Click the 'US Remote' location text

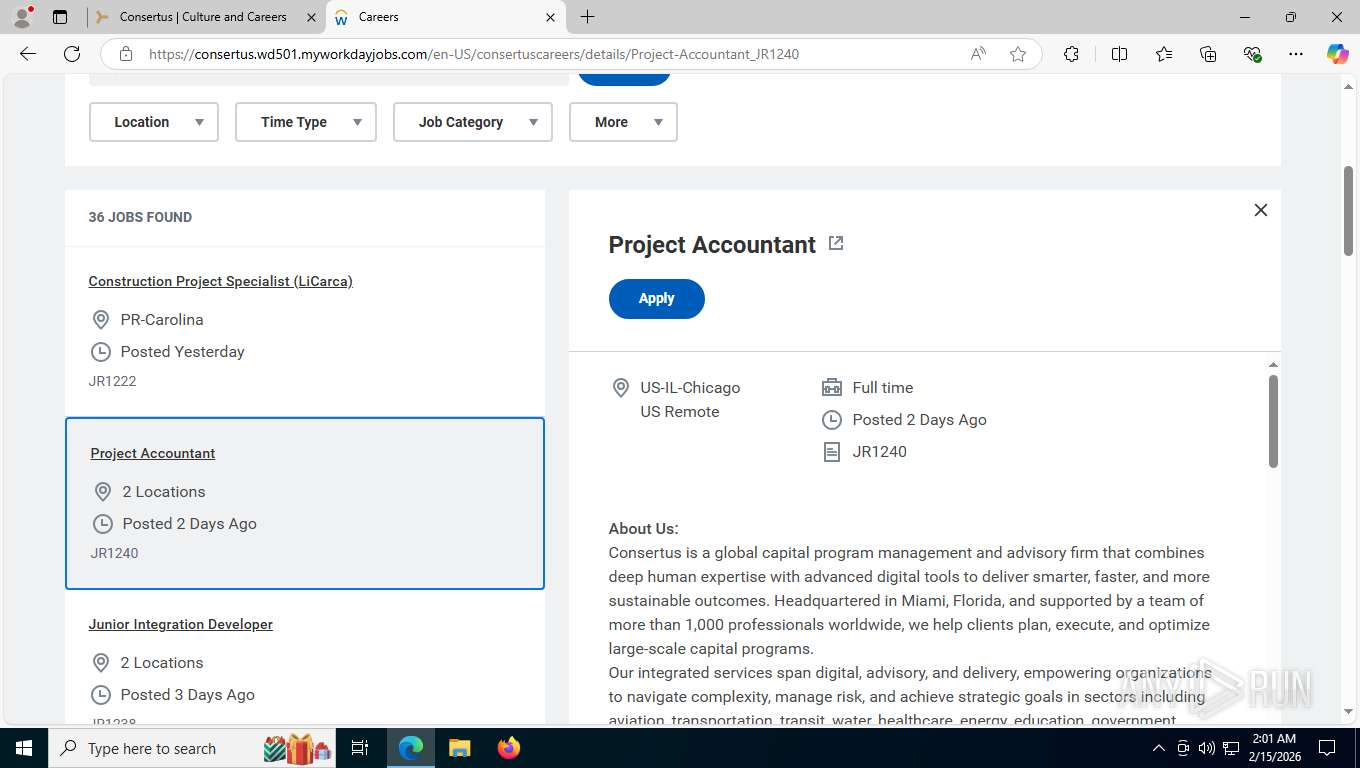pyautogui.click(x=680, y=412)
